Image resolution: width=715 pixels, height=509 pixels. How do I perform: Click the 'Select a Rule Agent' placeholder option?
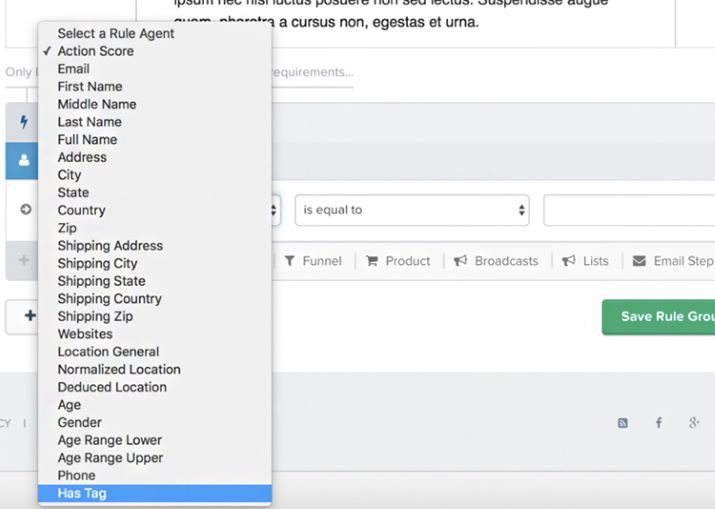(x=155, y=33)
